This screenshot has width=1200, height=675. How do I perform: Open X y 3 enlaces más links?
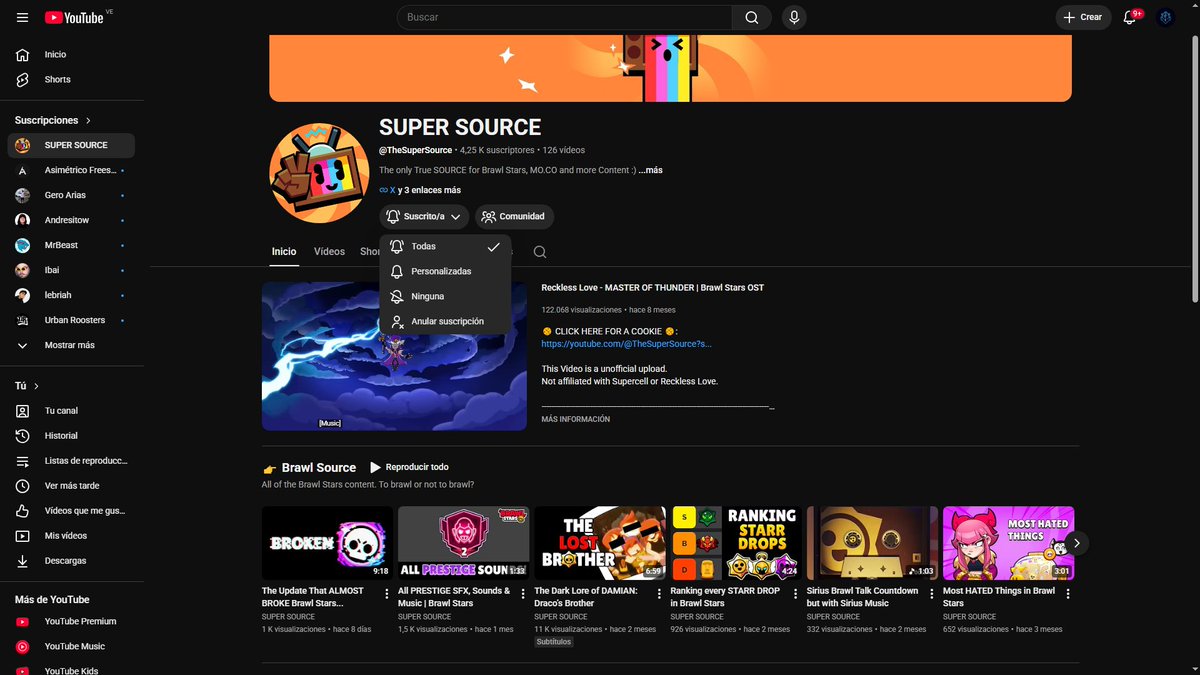[420, 190]
